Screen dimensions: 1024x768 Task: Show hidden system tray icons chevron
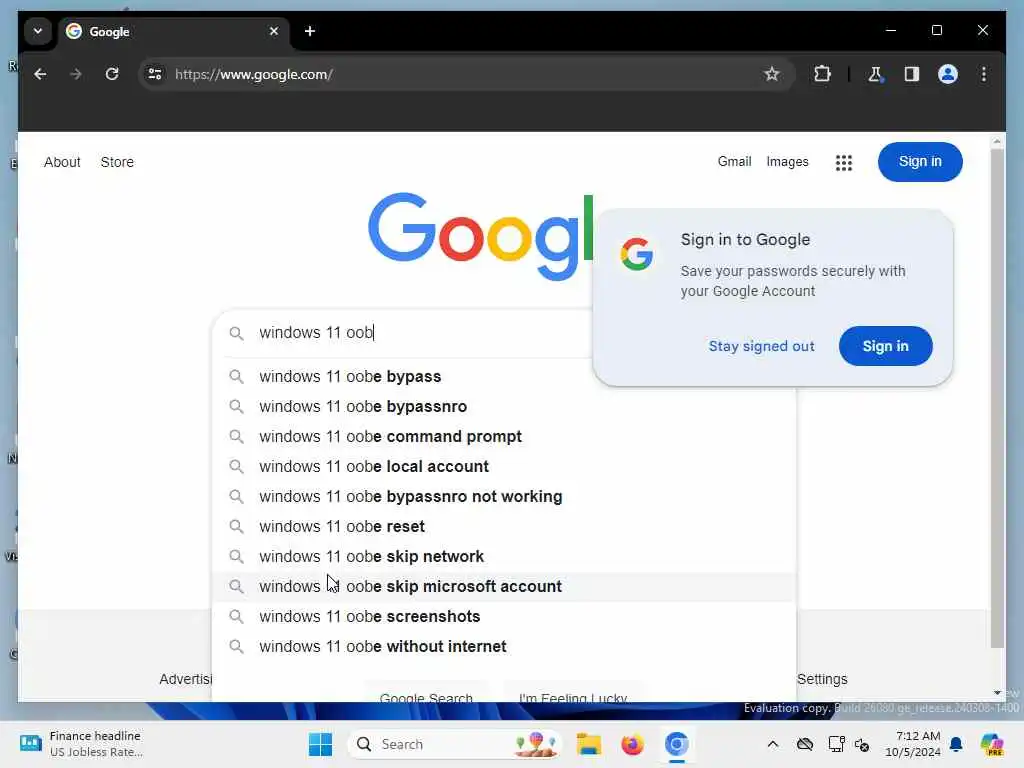click(x=773, y=744)
